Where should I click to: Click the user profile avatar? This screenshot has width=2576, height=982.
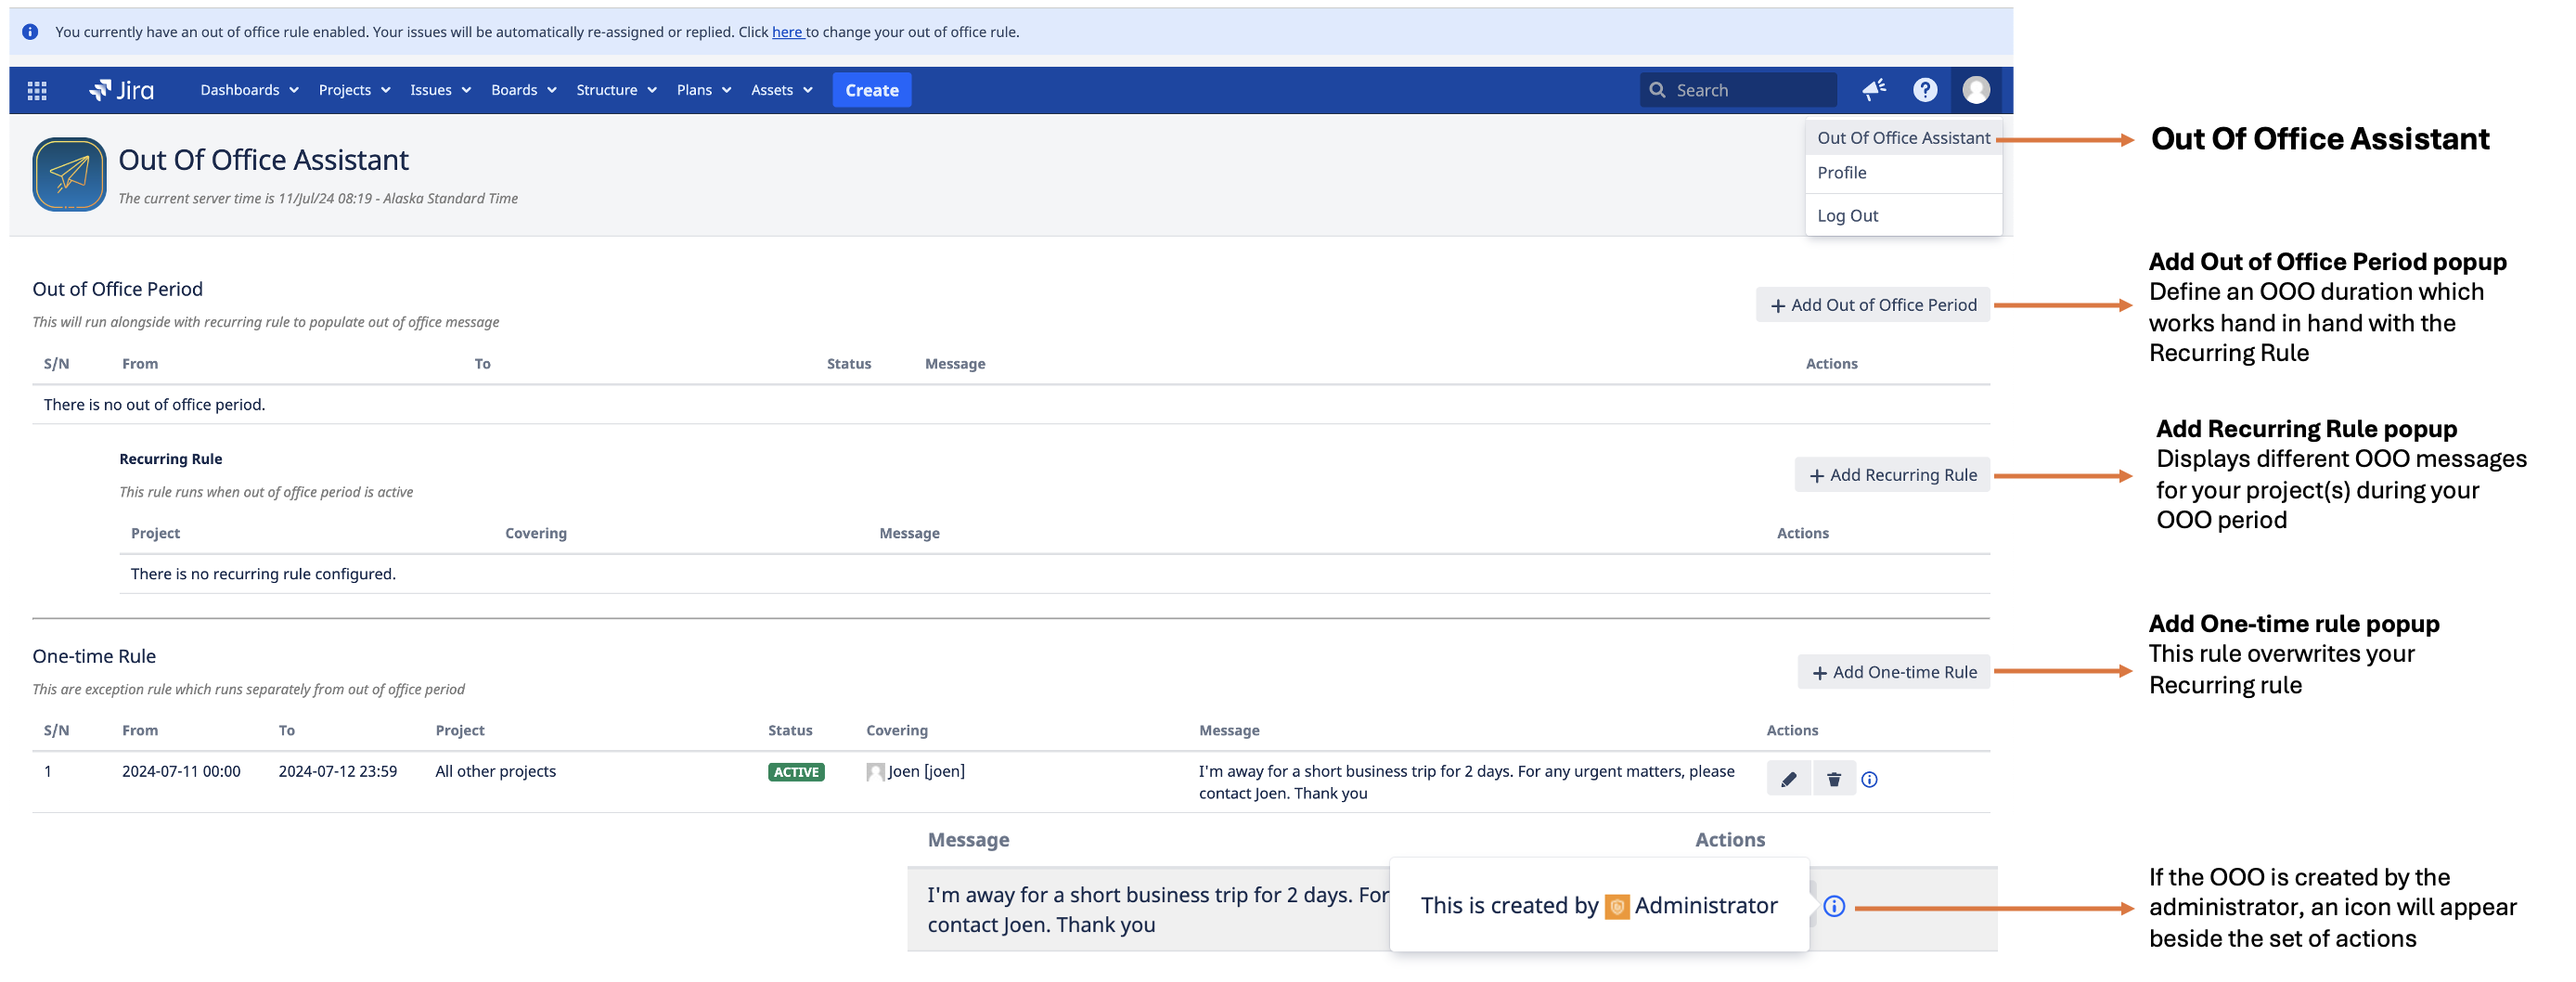coord(1975,90)
